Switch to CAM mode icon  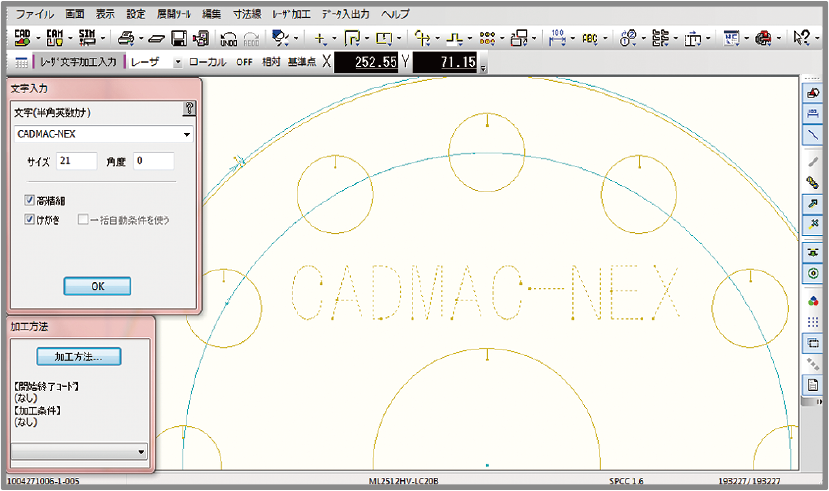pyautogui.click(x=54, y=38)
